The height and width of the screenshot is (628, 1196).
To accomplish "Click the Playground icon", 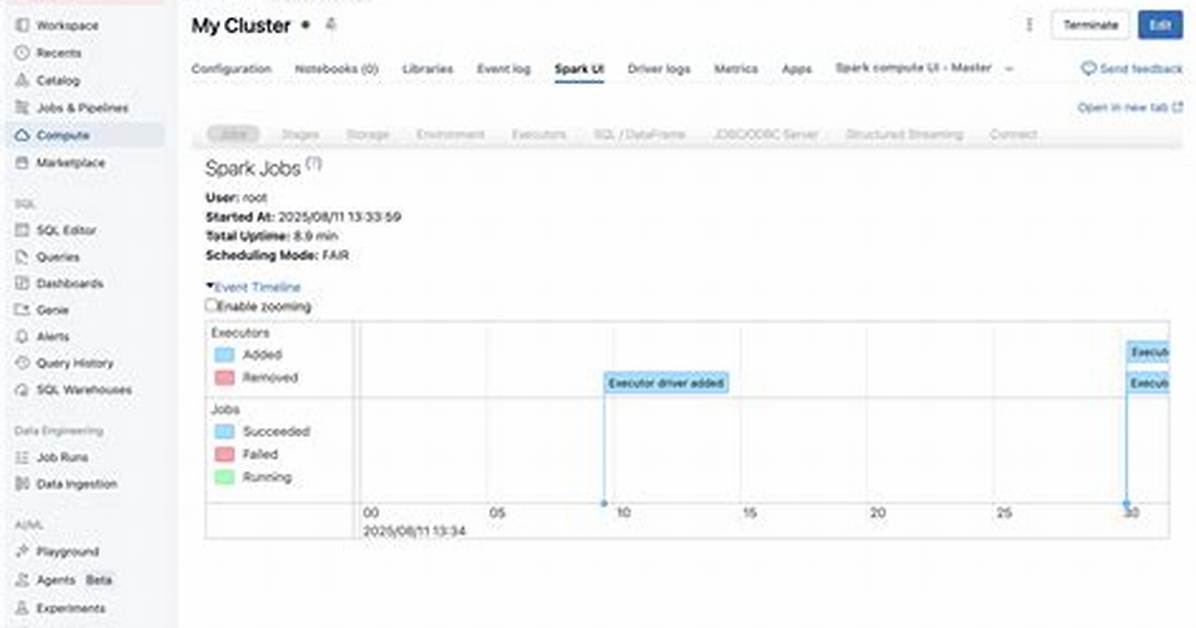I will [22, 551].
